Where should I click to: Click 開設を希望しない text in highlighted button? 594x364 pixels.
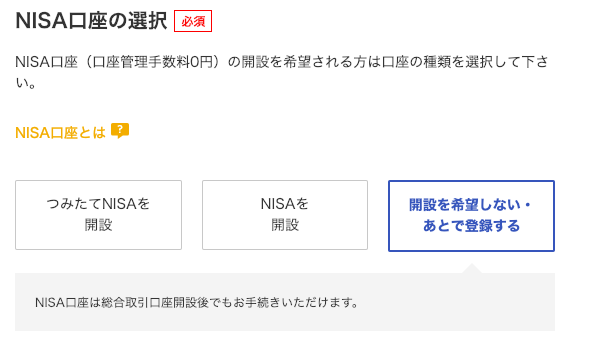[x=465, y=205]
